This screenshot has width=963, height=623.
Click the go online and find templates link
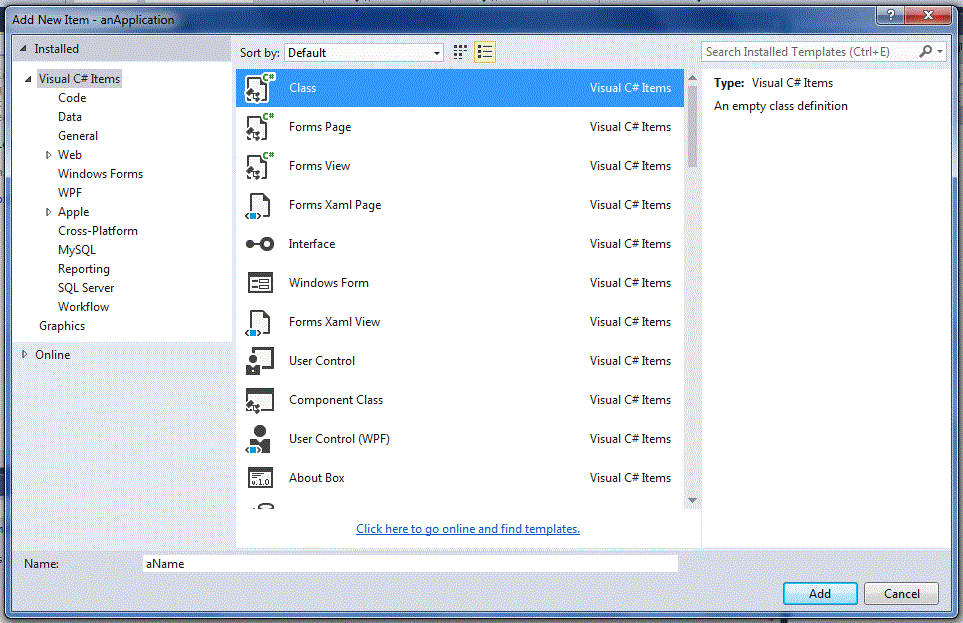tap(468, 529)
